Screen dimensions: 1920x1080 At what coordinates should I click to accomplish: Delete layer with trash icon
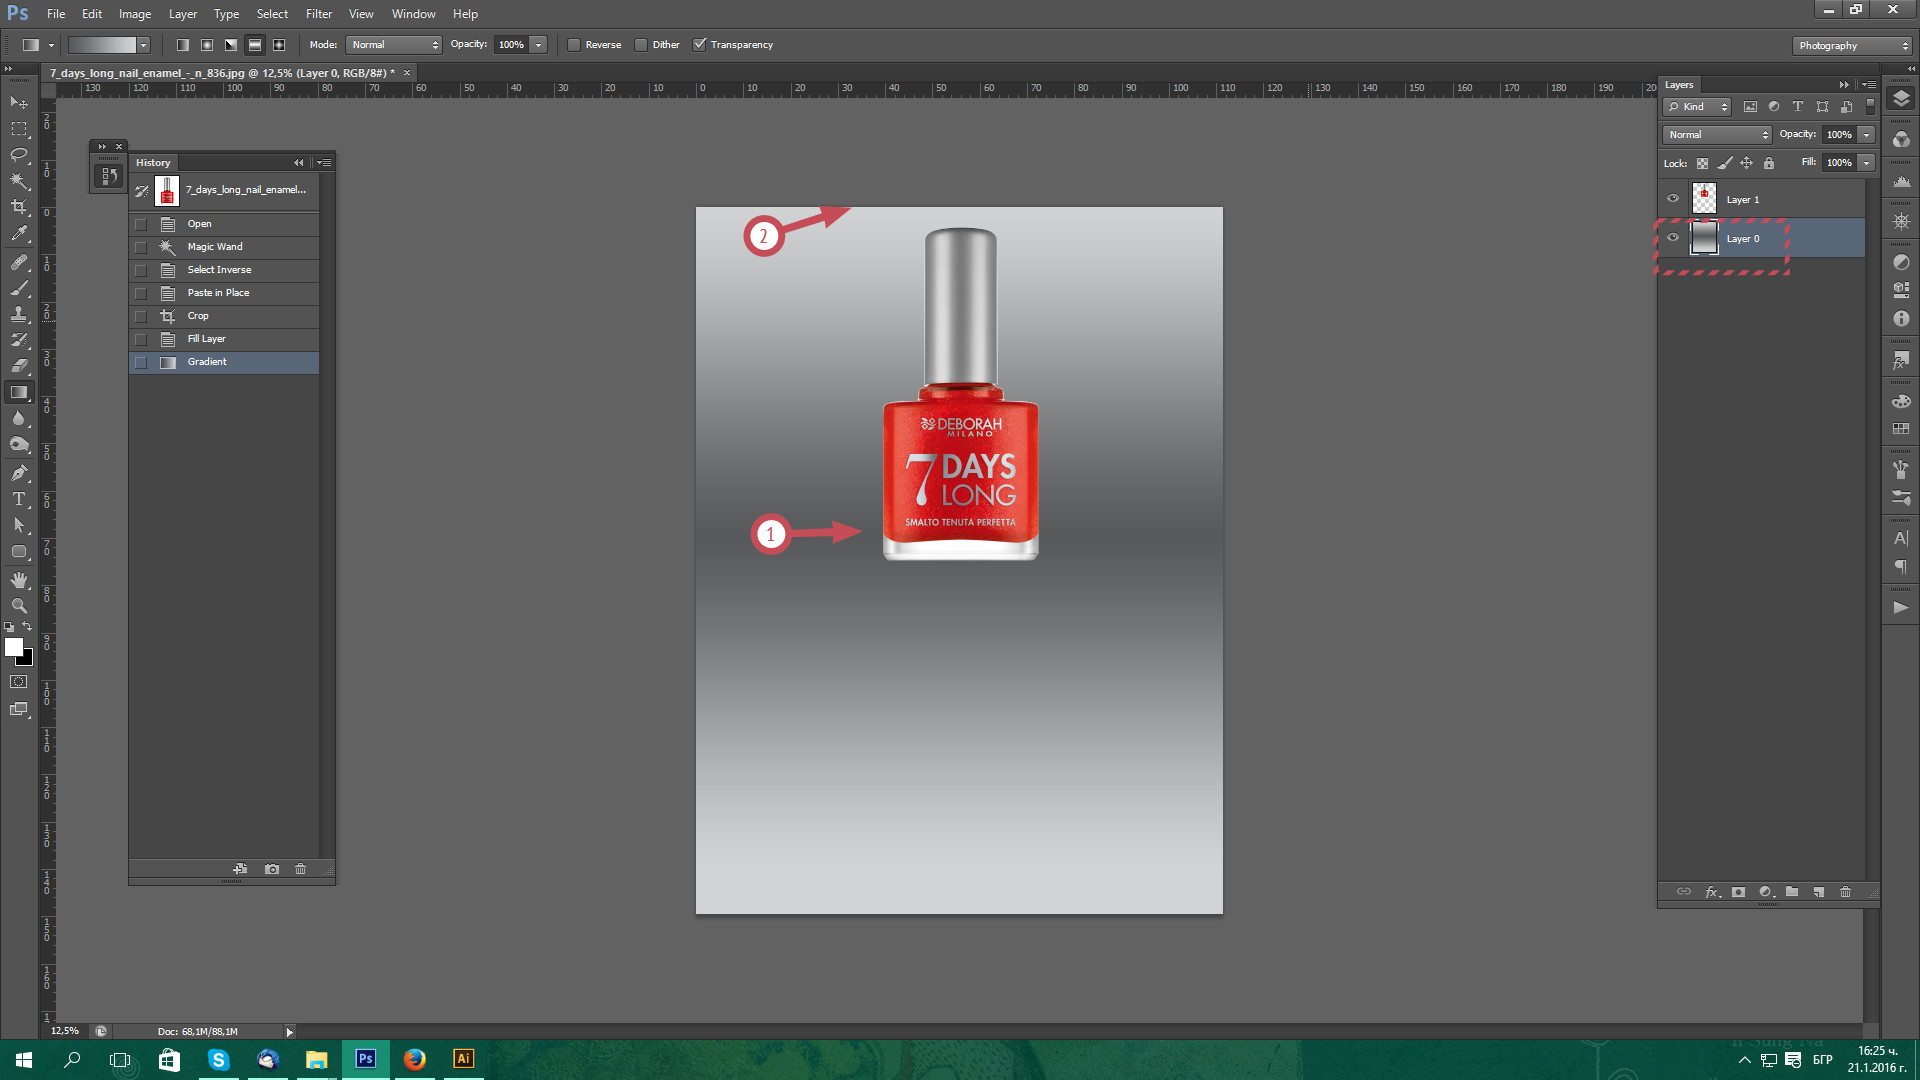click(1846, 892)
